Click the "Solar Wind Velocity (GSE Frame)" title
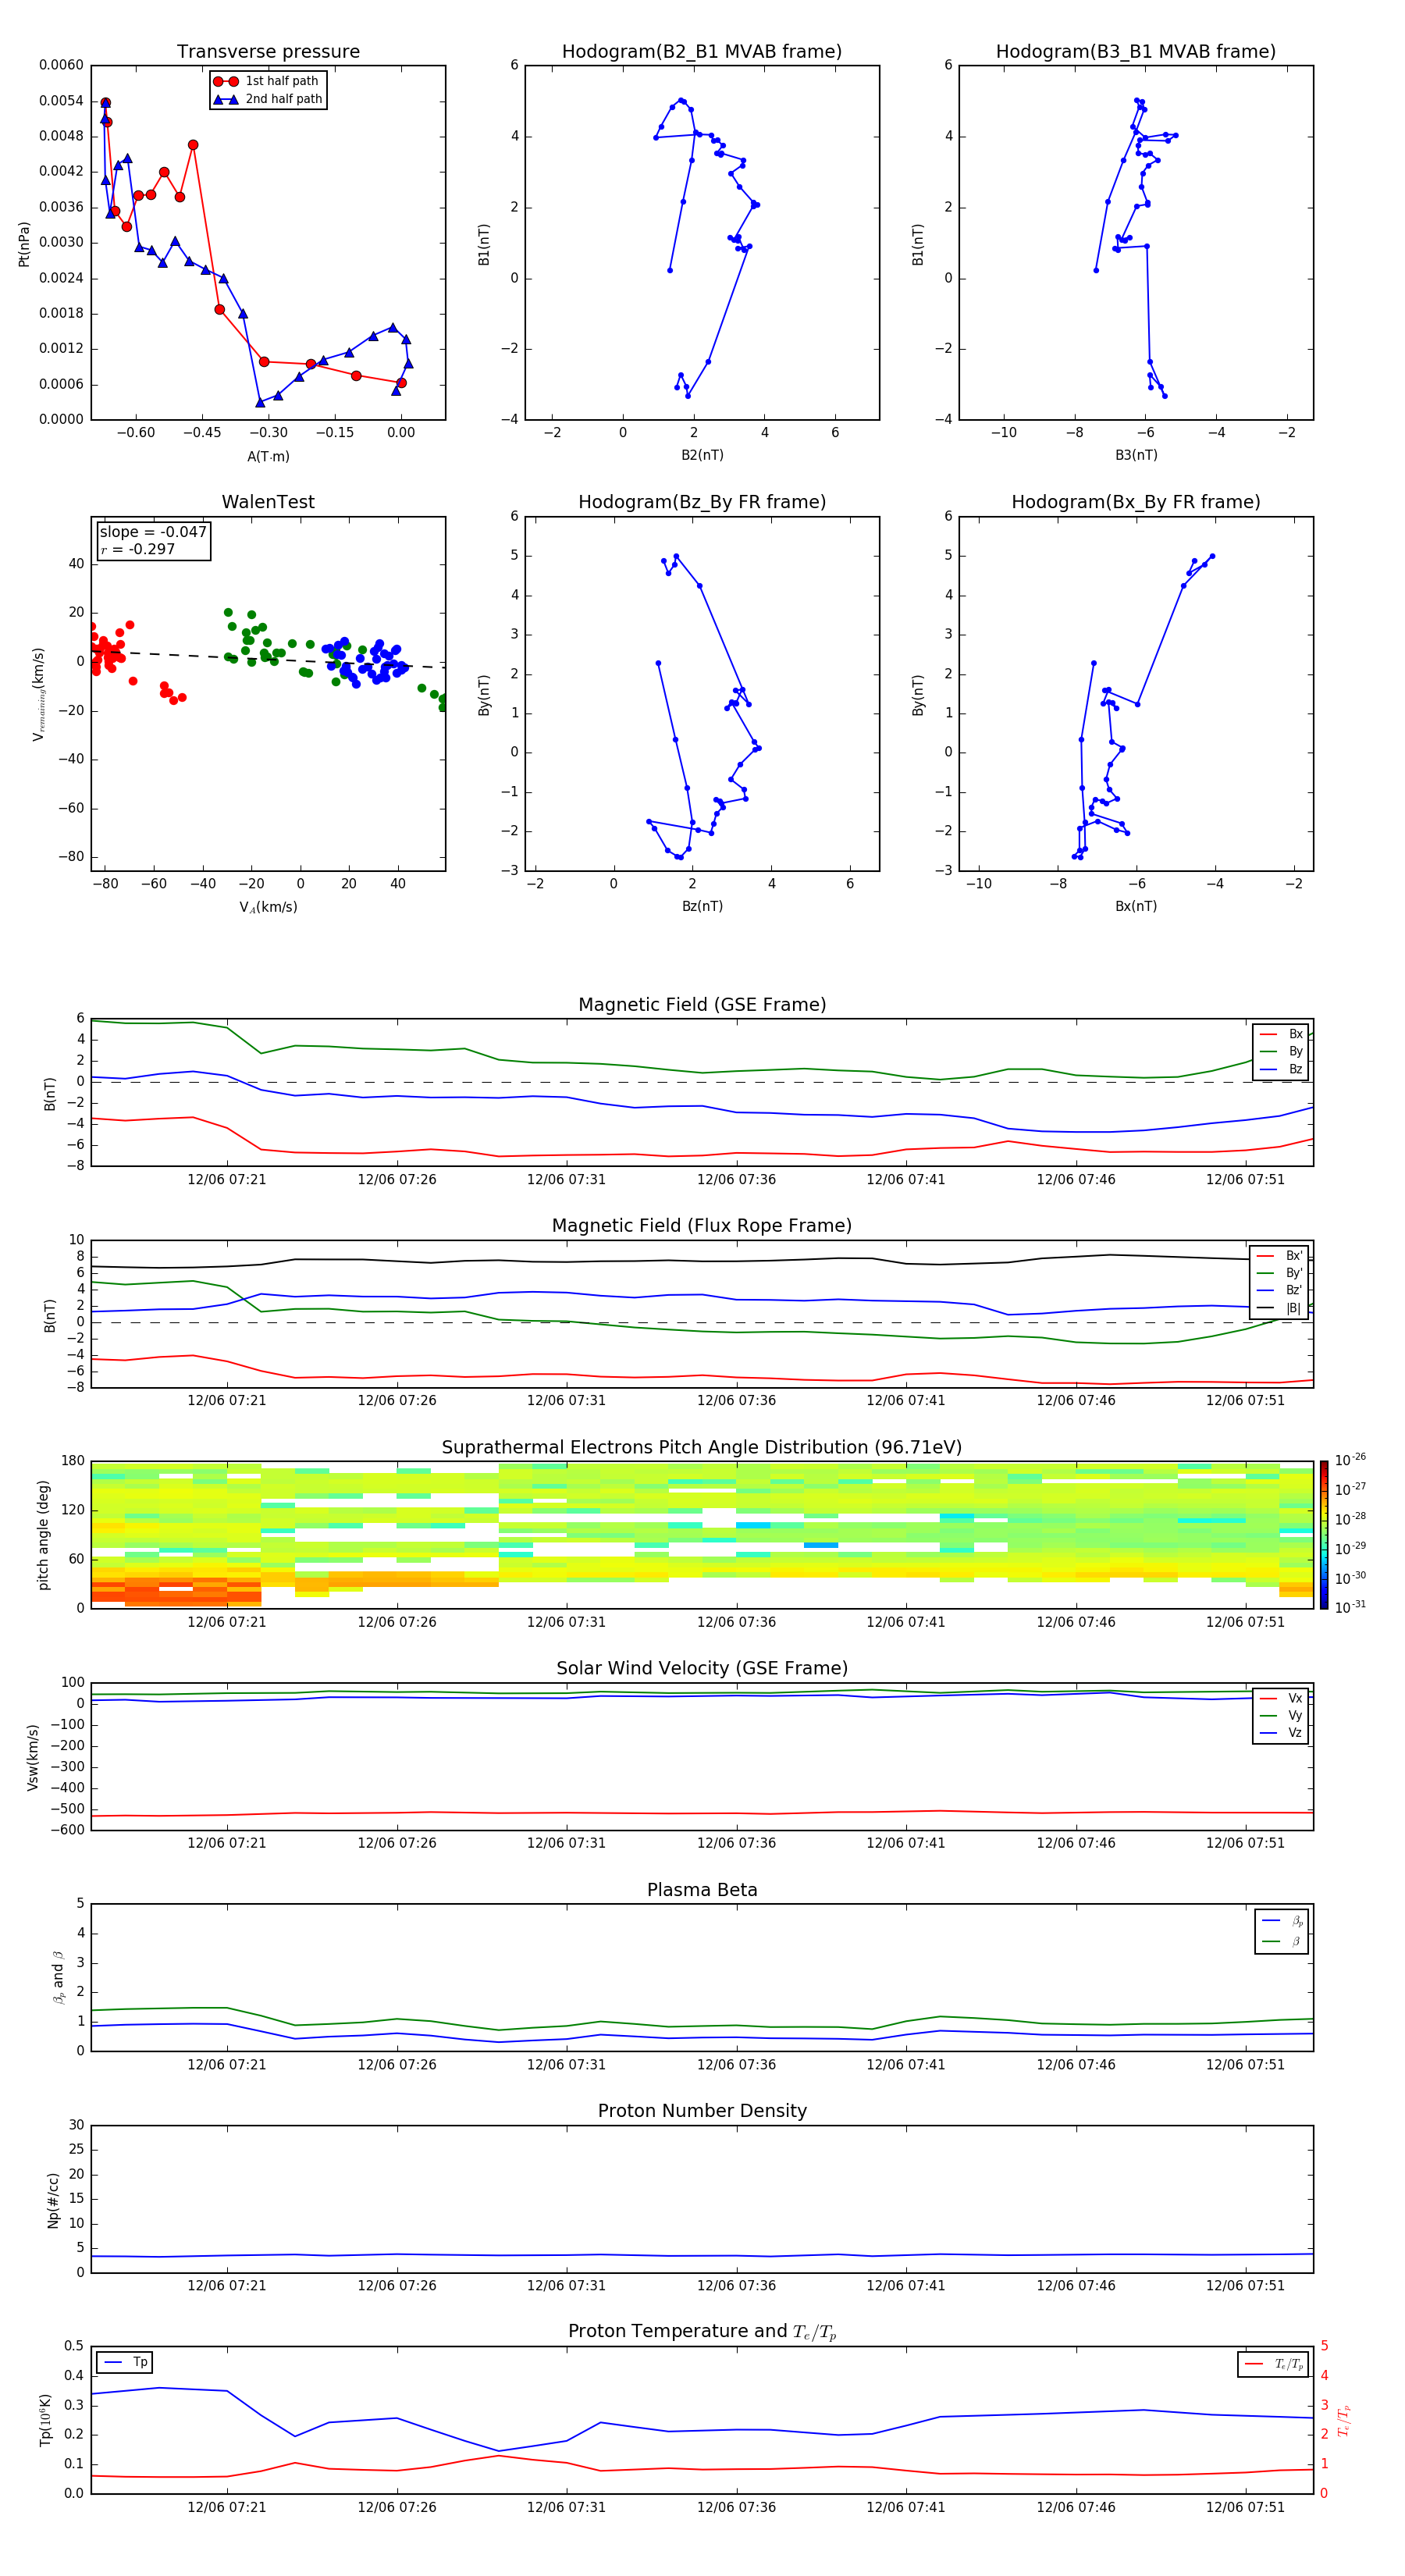The image size is (1405, 2576). click(702, 1669)
